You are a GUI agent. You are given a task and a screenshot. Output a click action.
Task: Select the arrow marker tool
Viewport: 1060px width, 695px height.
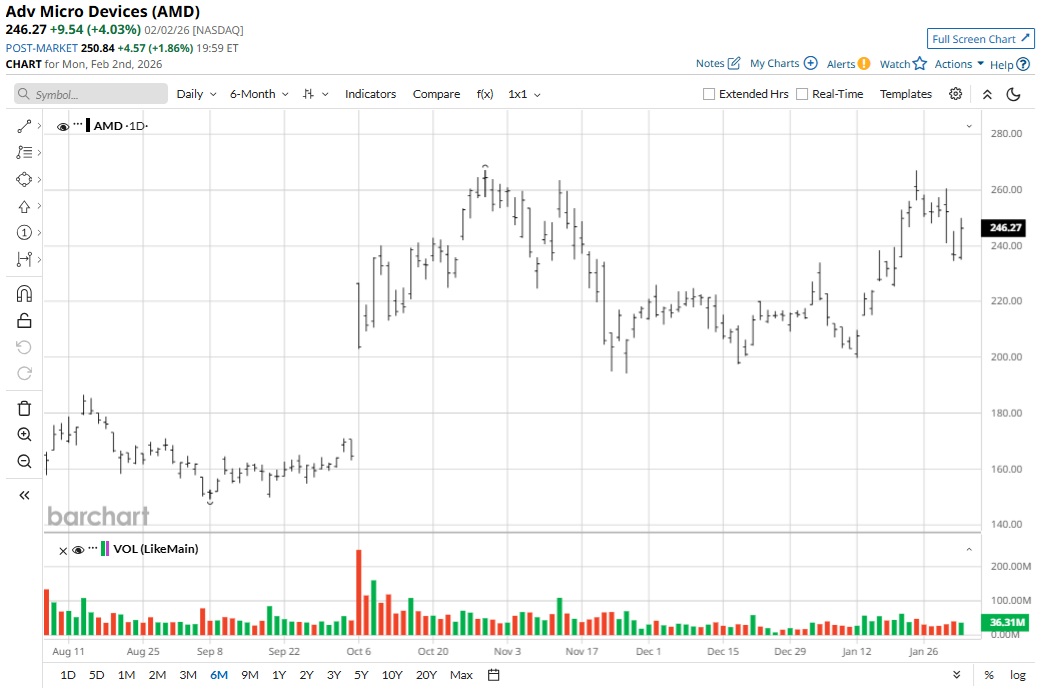(24, 207)
